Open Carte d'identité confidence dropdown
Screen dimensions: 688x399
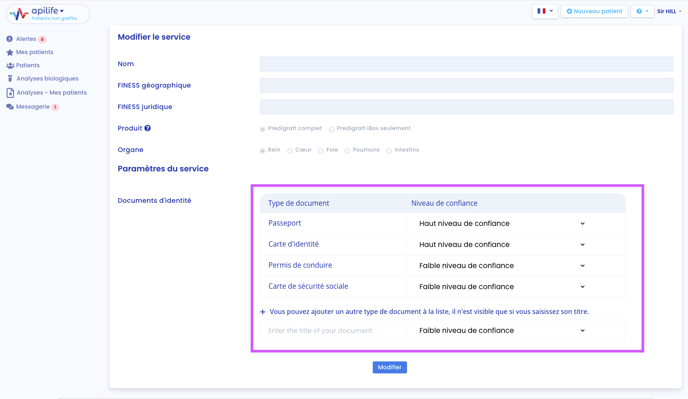coord(502,244)
